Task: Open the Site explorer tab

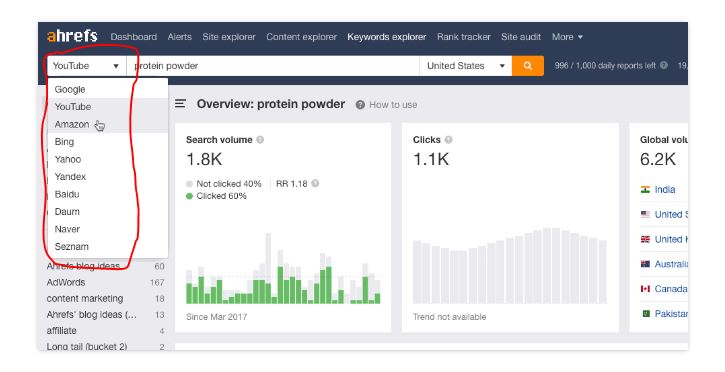Action: pos(228,37)
